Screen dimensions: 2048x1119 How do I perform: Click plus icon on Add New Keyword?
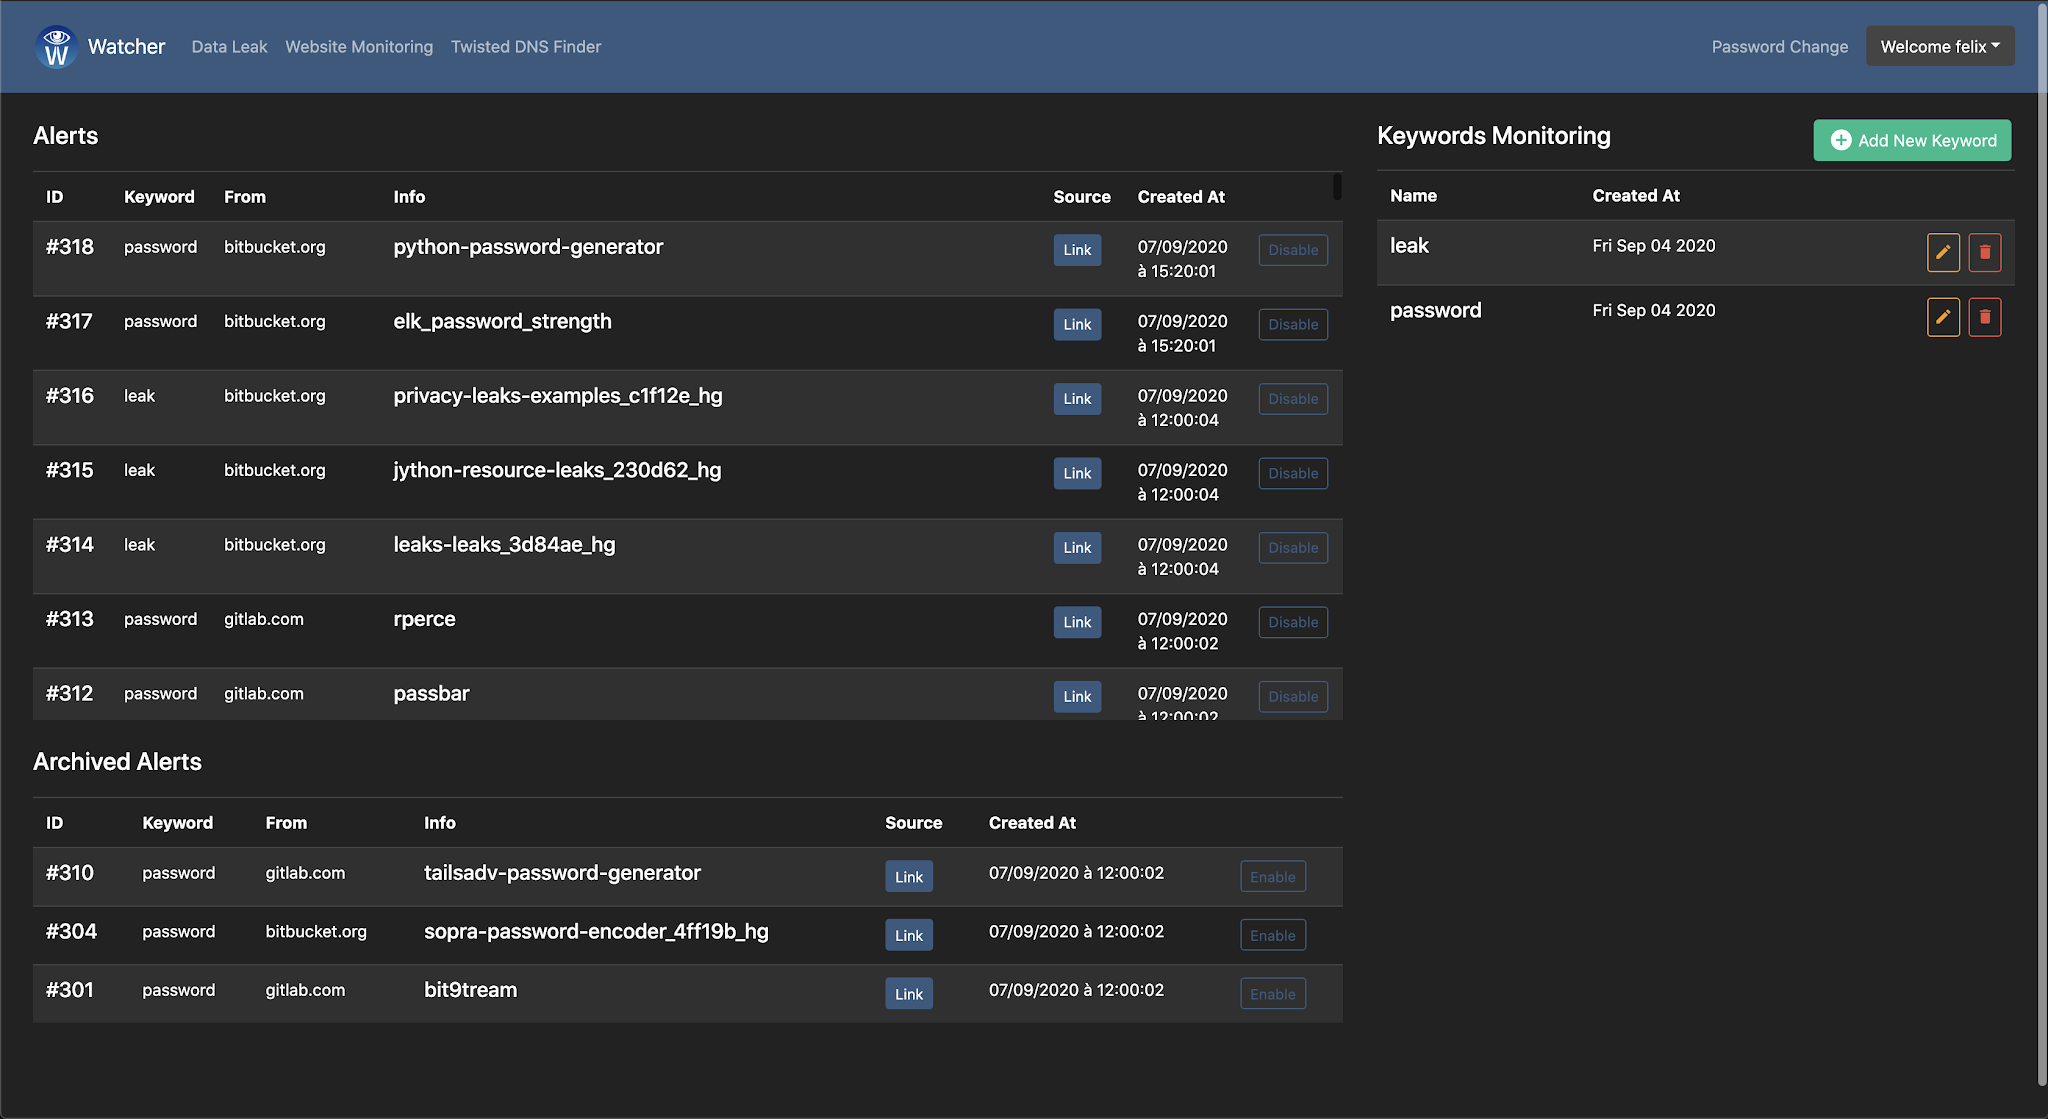click(1840, 141)
